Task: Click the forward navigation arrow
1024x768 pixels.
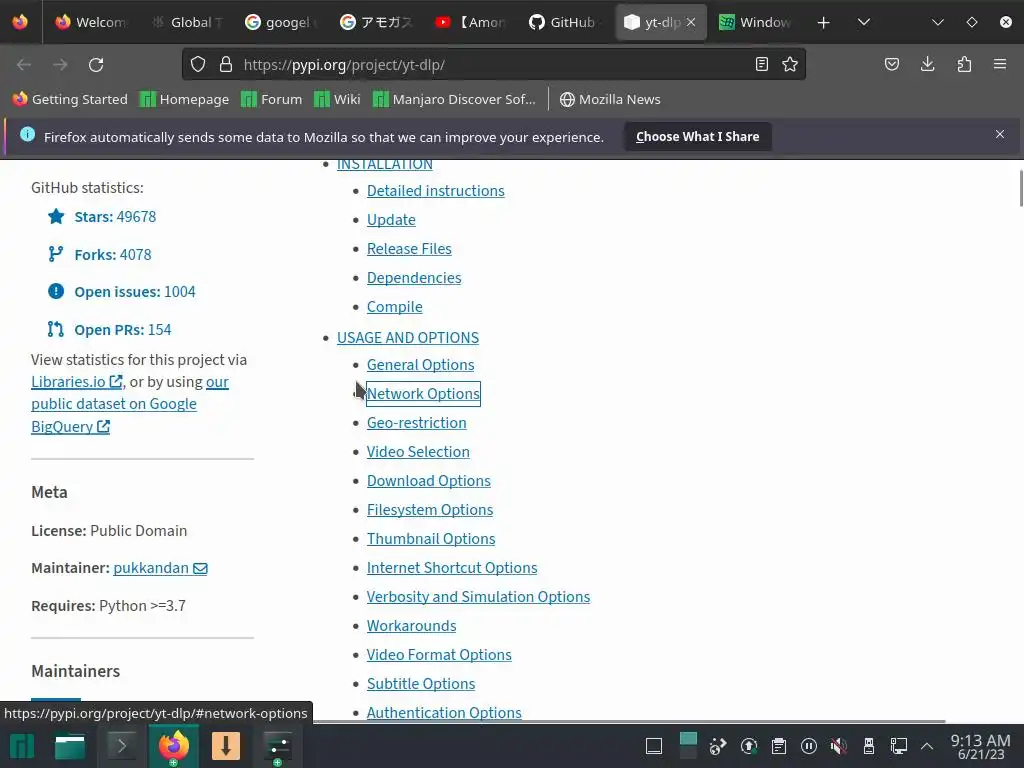Action: 60,65
